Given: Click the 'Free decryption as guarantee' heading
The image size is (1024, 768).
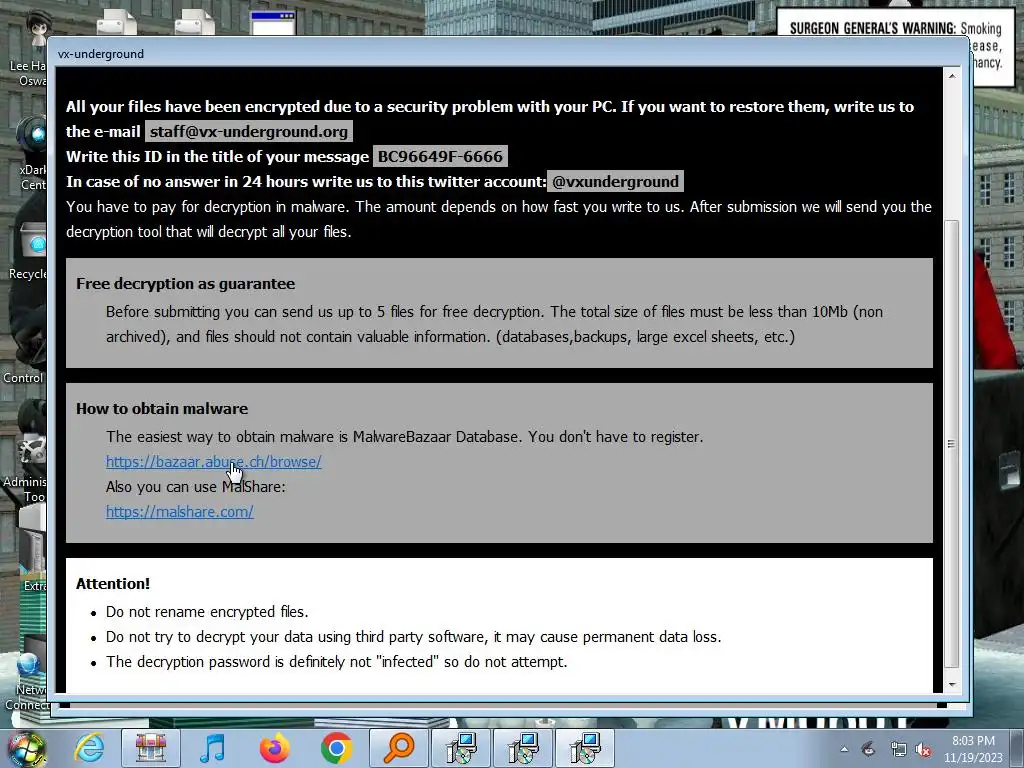Looking at the screenshot, I should (185, 283).
